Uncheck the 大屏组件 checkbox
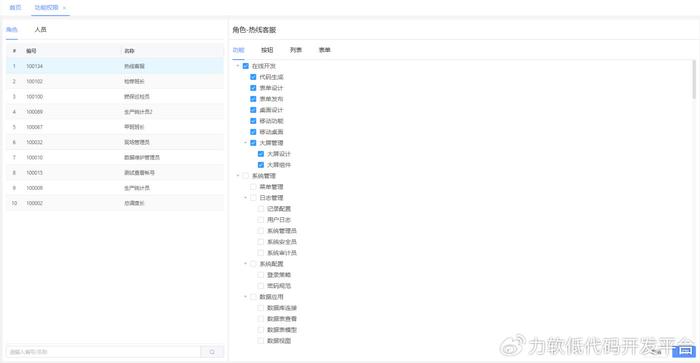 tap(261, 165)
